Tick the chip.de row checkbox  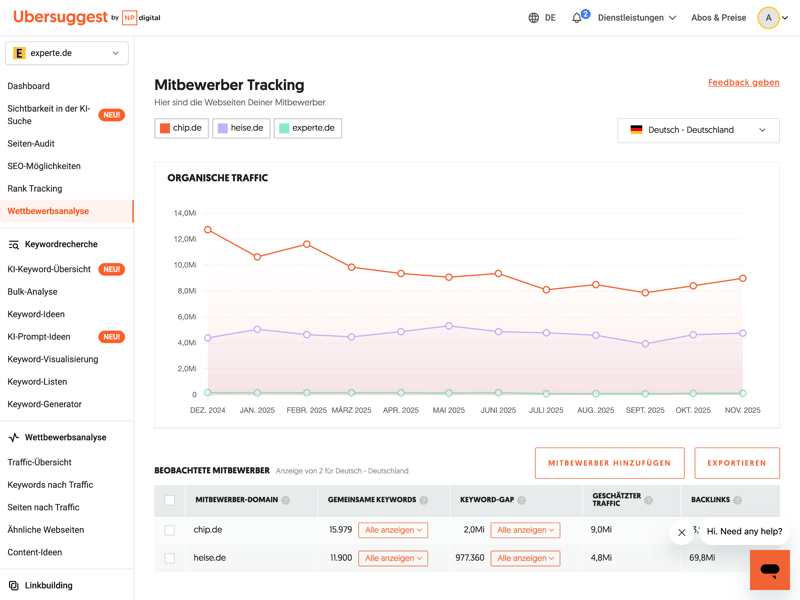[170, 530]
